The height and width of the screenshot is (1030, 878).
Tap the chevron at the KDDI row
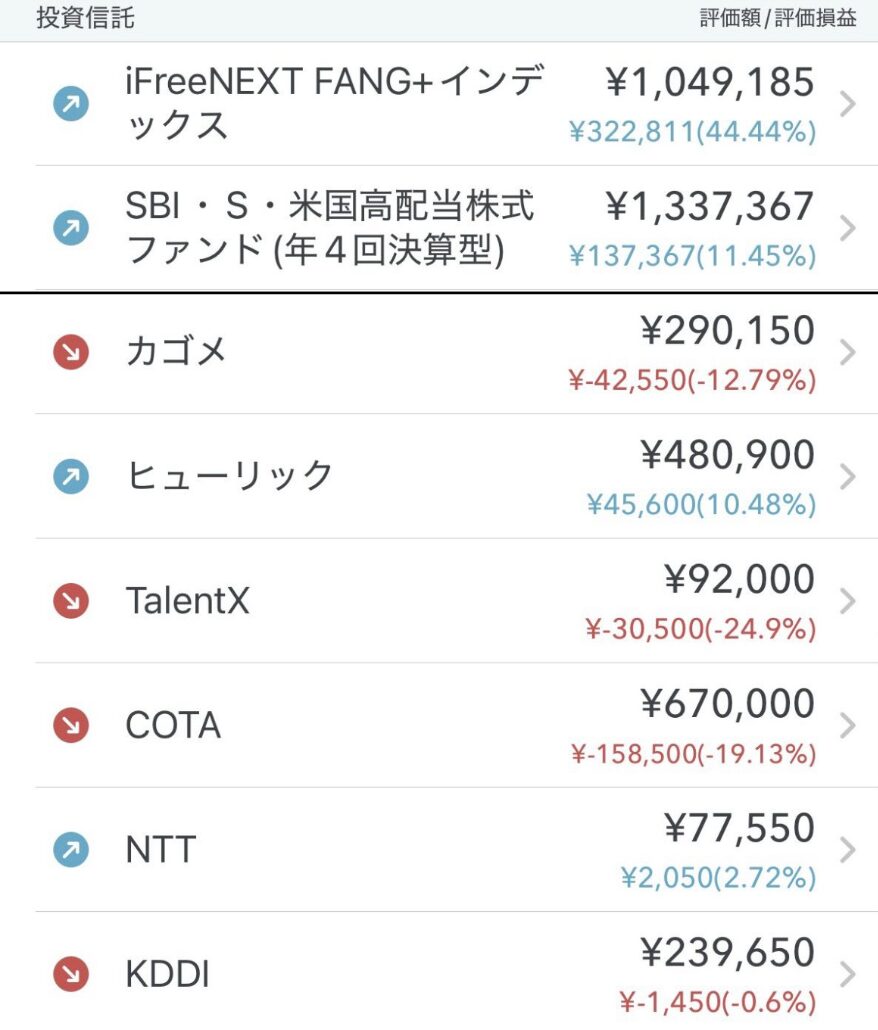point(848,975)
